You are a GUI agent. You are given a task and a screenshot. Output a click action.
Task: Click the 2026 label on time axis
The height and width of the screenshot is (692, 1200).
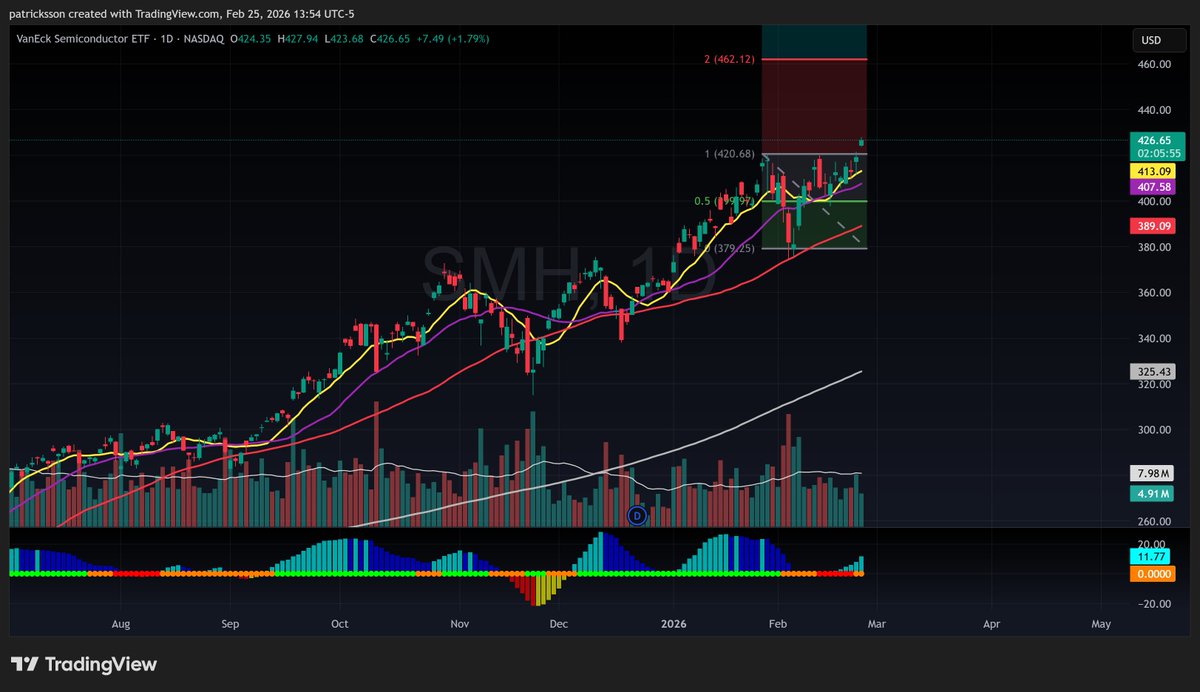(x=673, y=623)
